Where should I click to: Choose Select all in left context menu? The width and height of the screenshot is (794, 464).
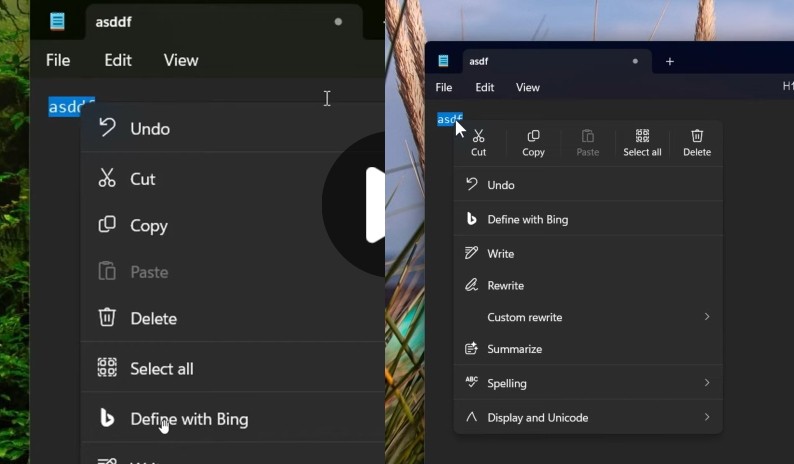tap(233, 369)
